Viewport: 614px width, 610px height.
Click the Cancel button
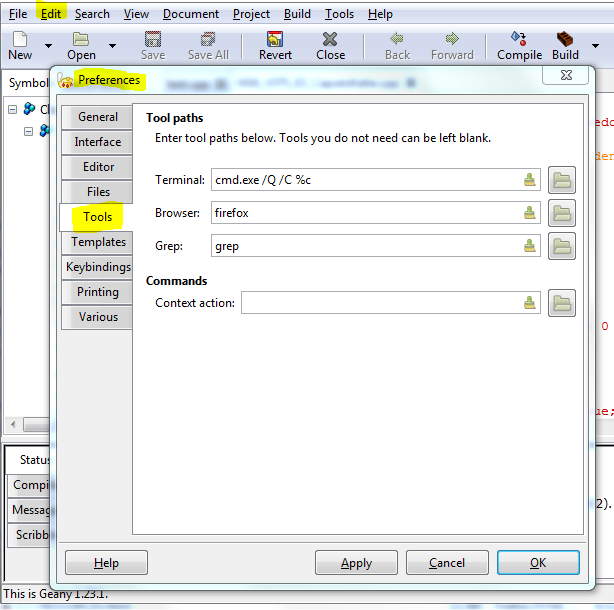(x=447, y=563)
